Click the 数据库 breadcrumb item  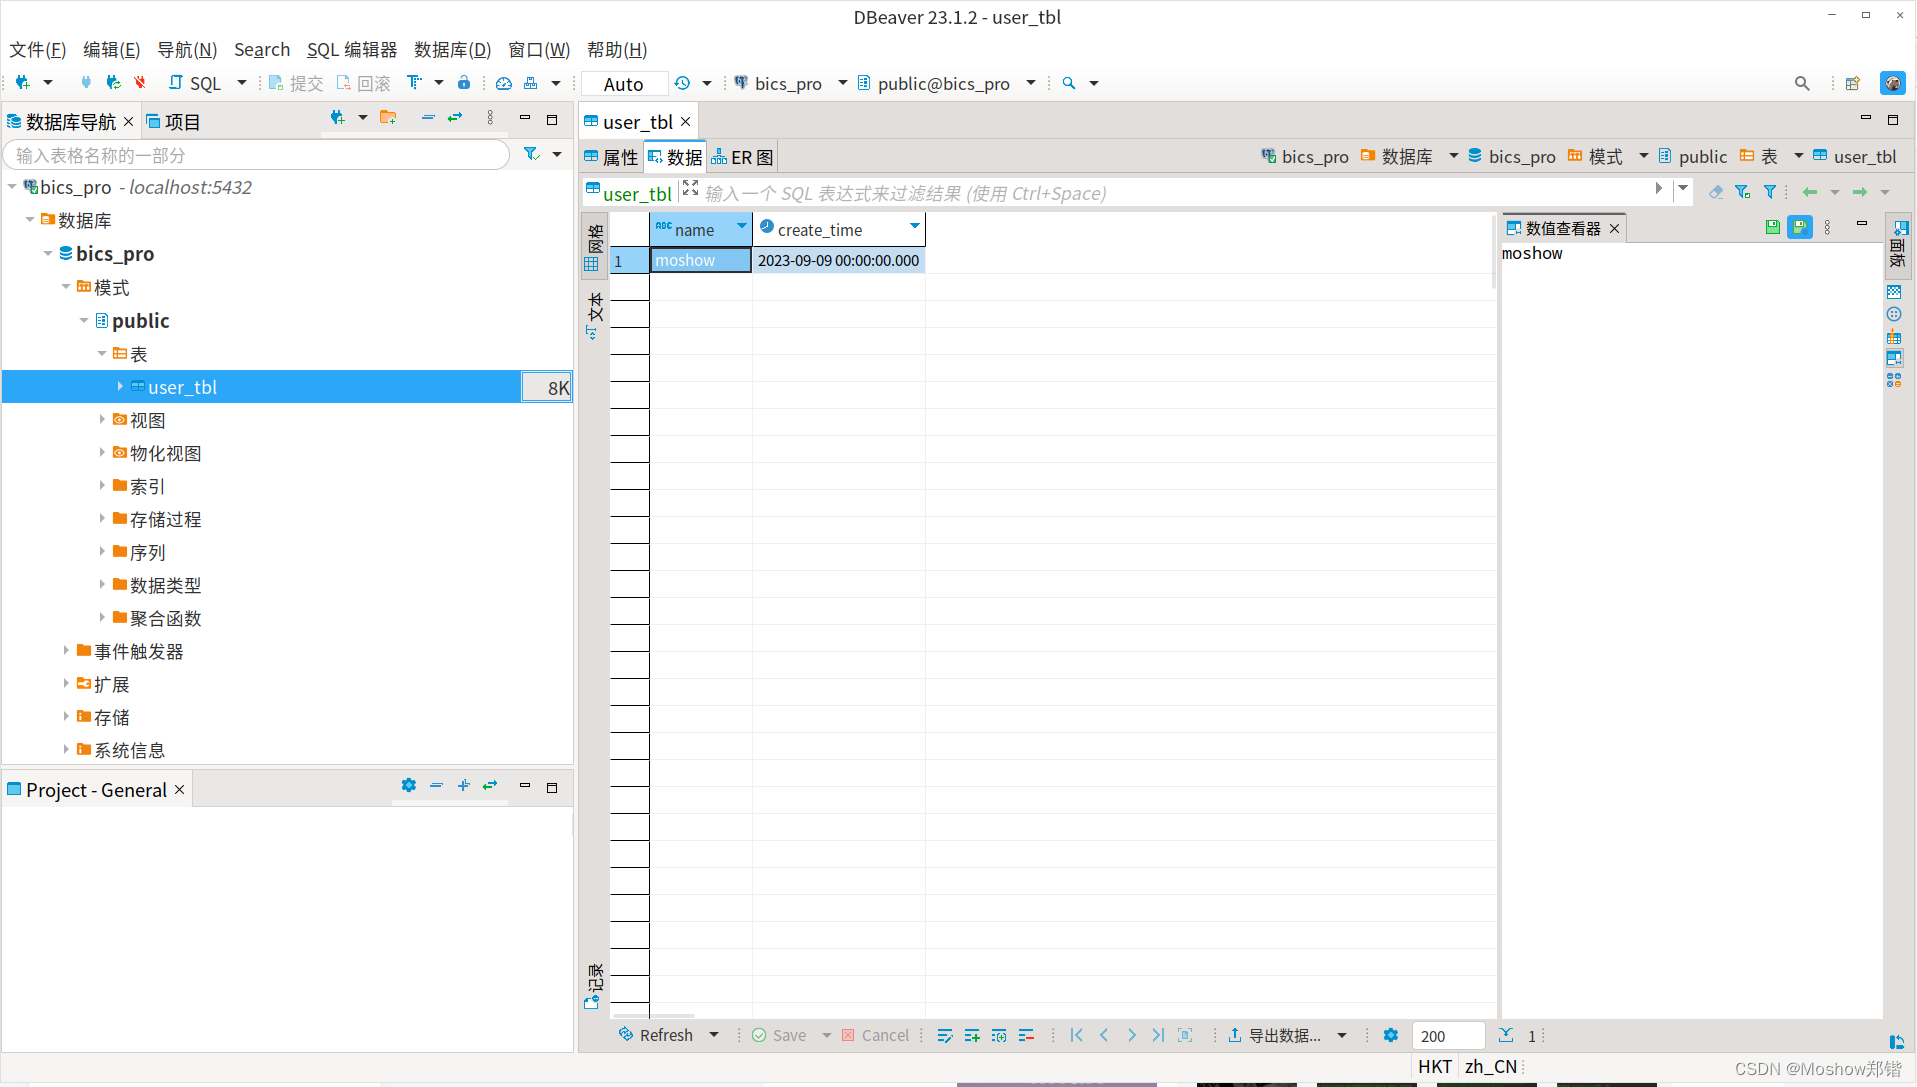[1397, 157]
